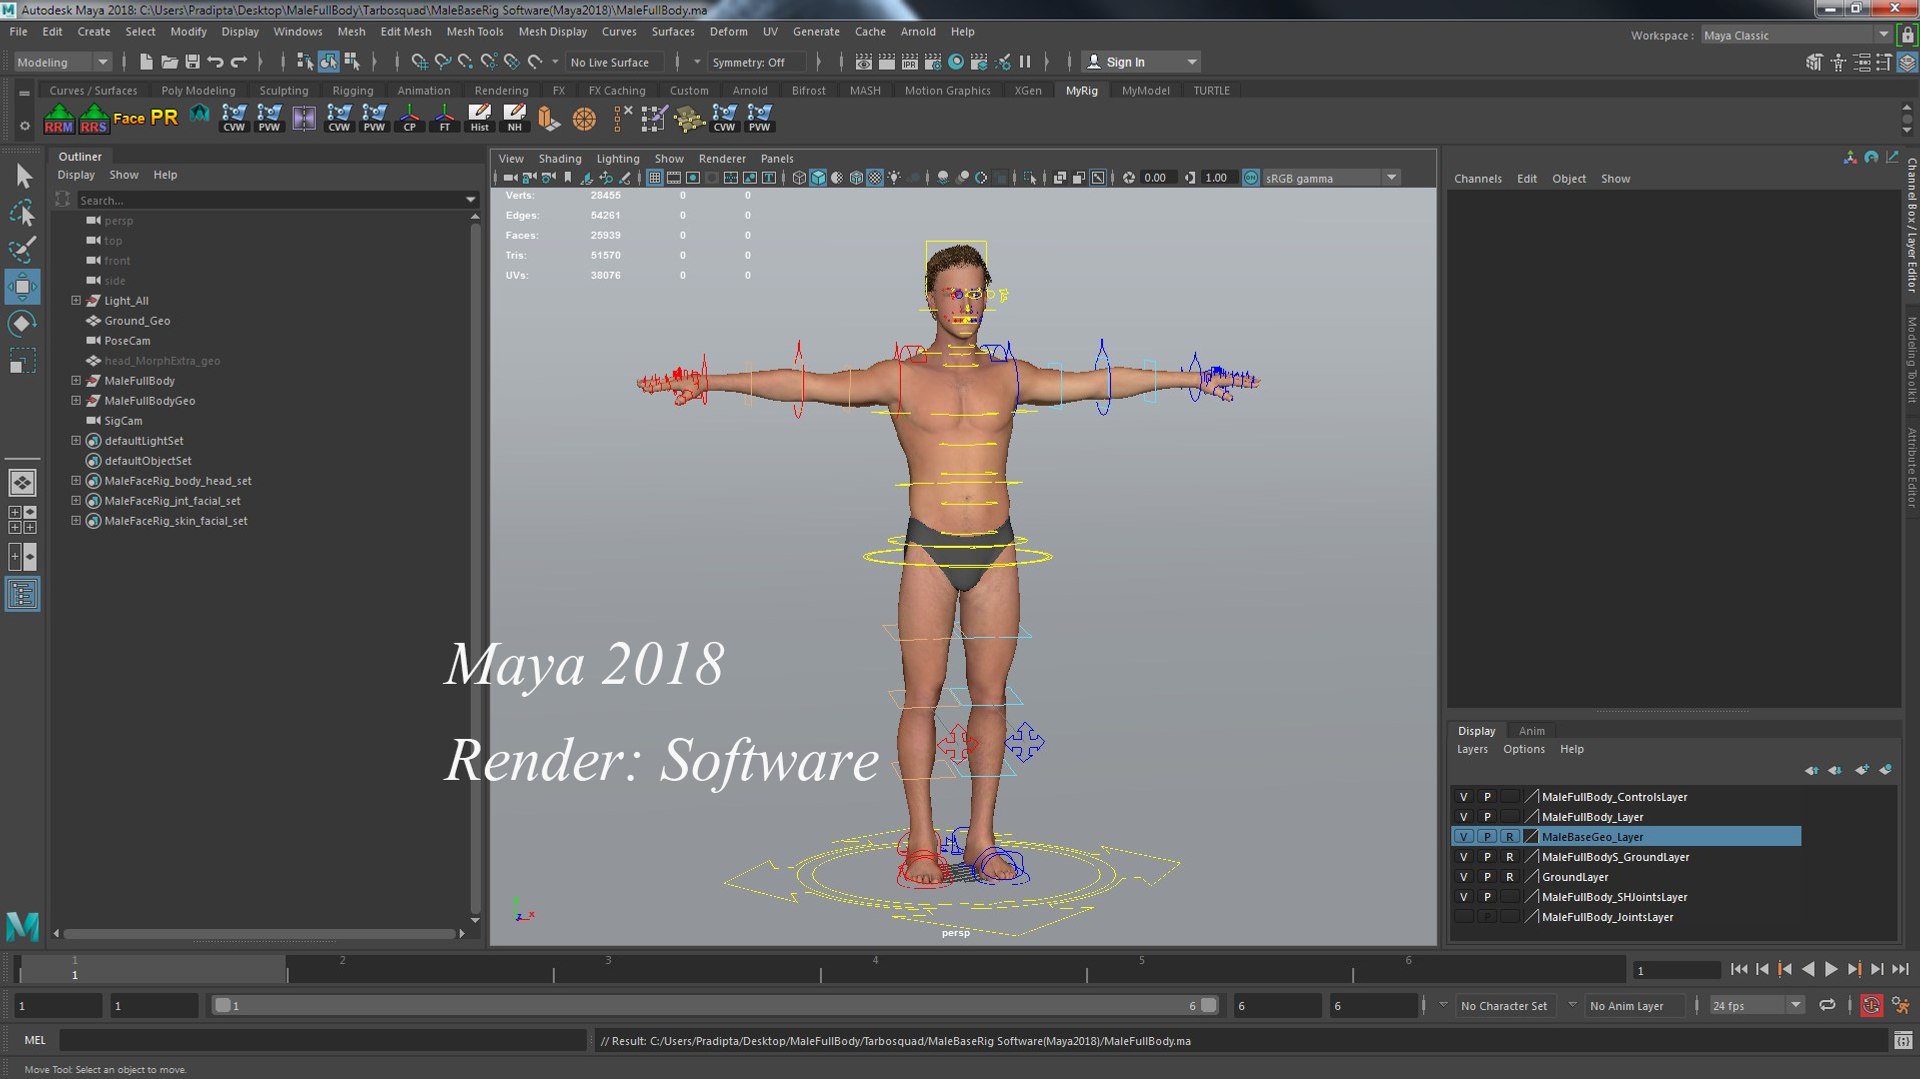Click the MEL command input field
Viewport: 1920px width, 1079px height.
point(322,1041)
